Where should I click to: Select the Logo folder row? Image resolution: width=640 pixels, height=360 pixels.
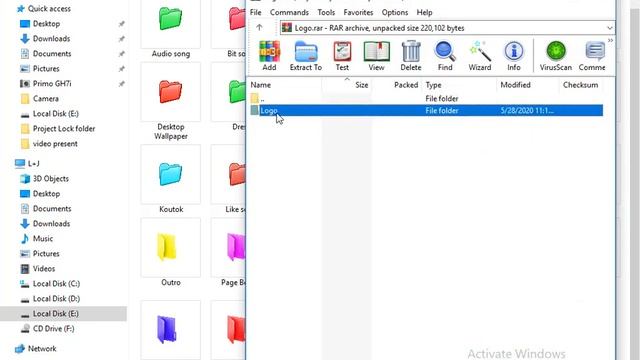pyautogui.click(x=426, y=110)
